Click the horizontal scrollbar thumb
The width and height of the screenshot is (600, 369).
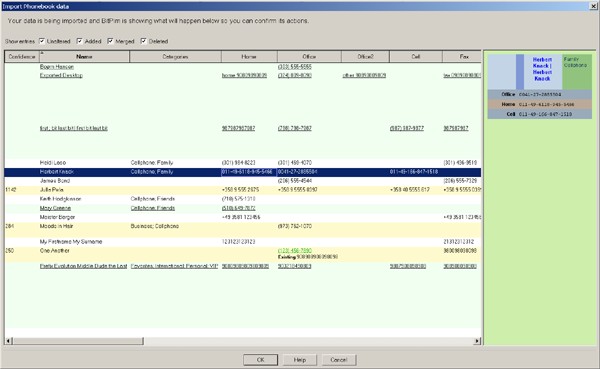click(78, 341)
